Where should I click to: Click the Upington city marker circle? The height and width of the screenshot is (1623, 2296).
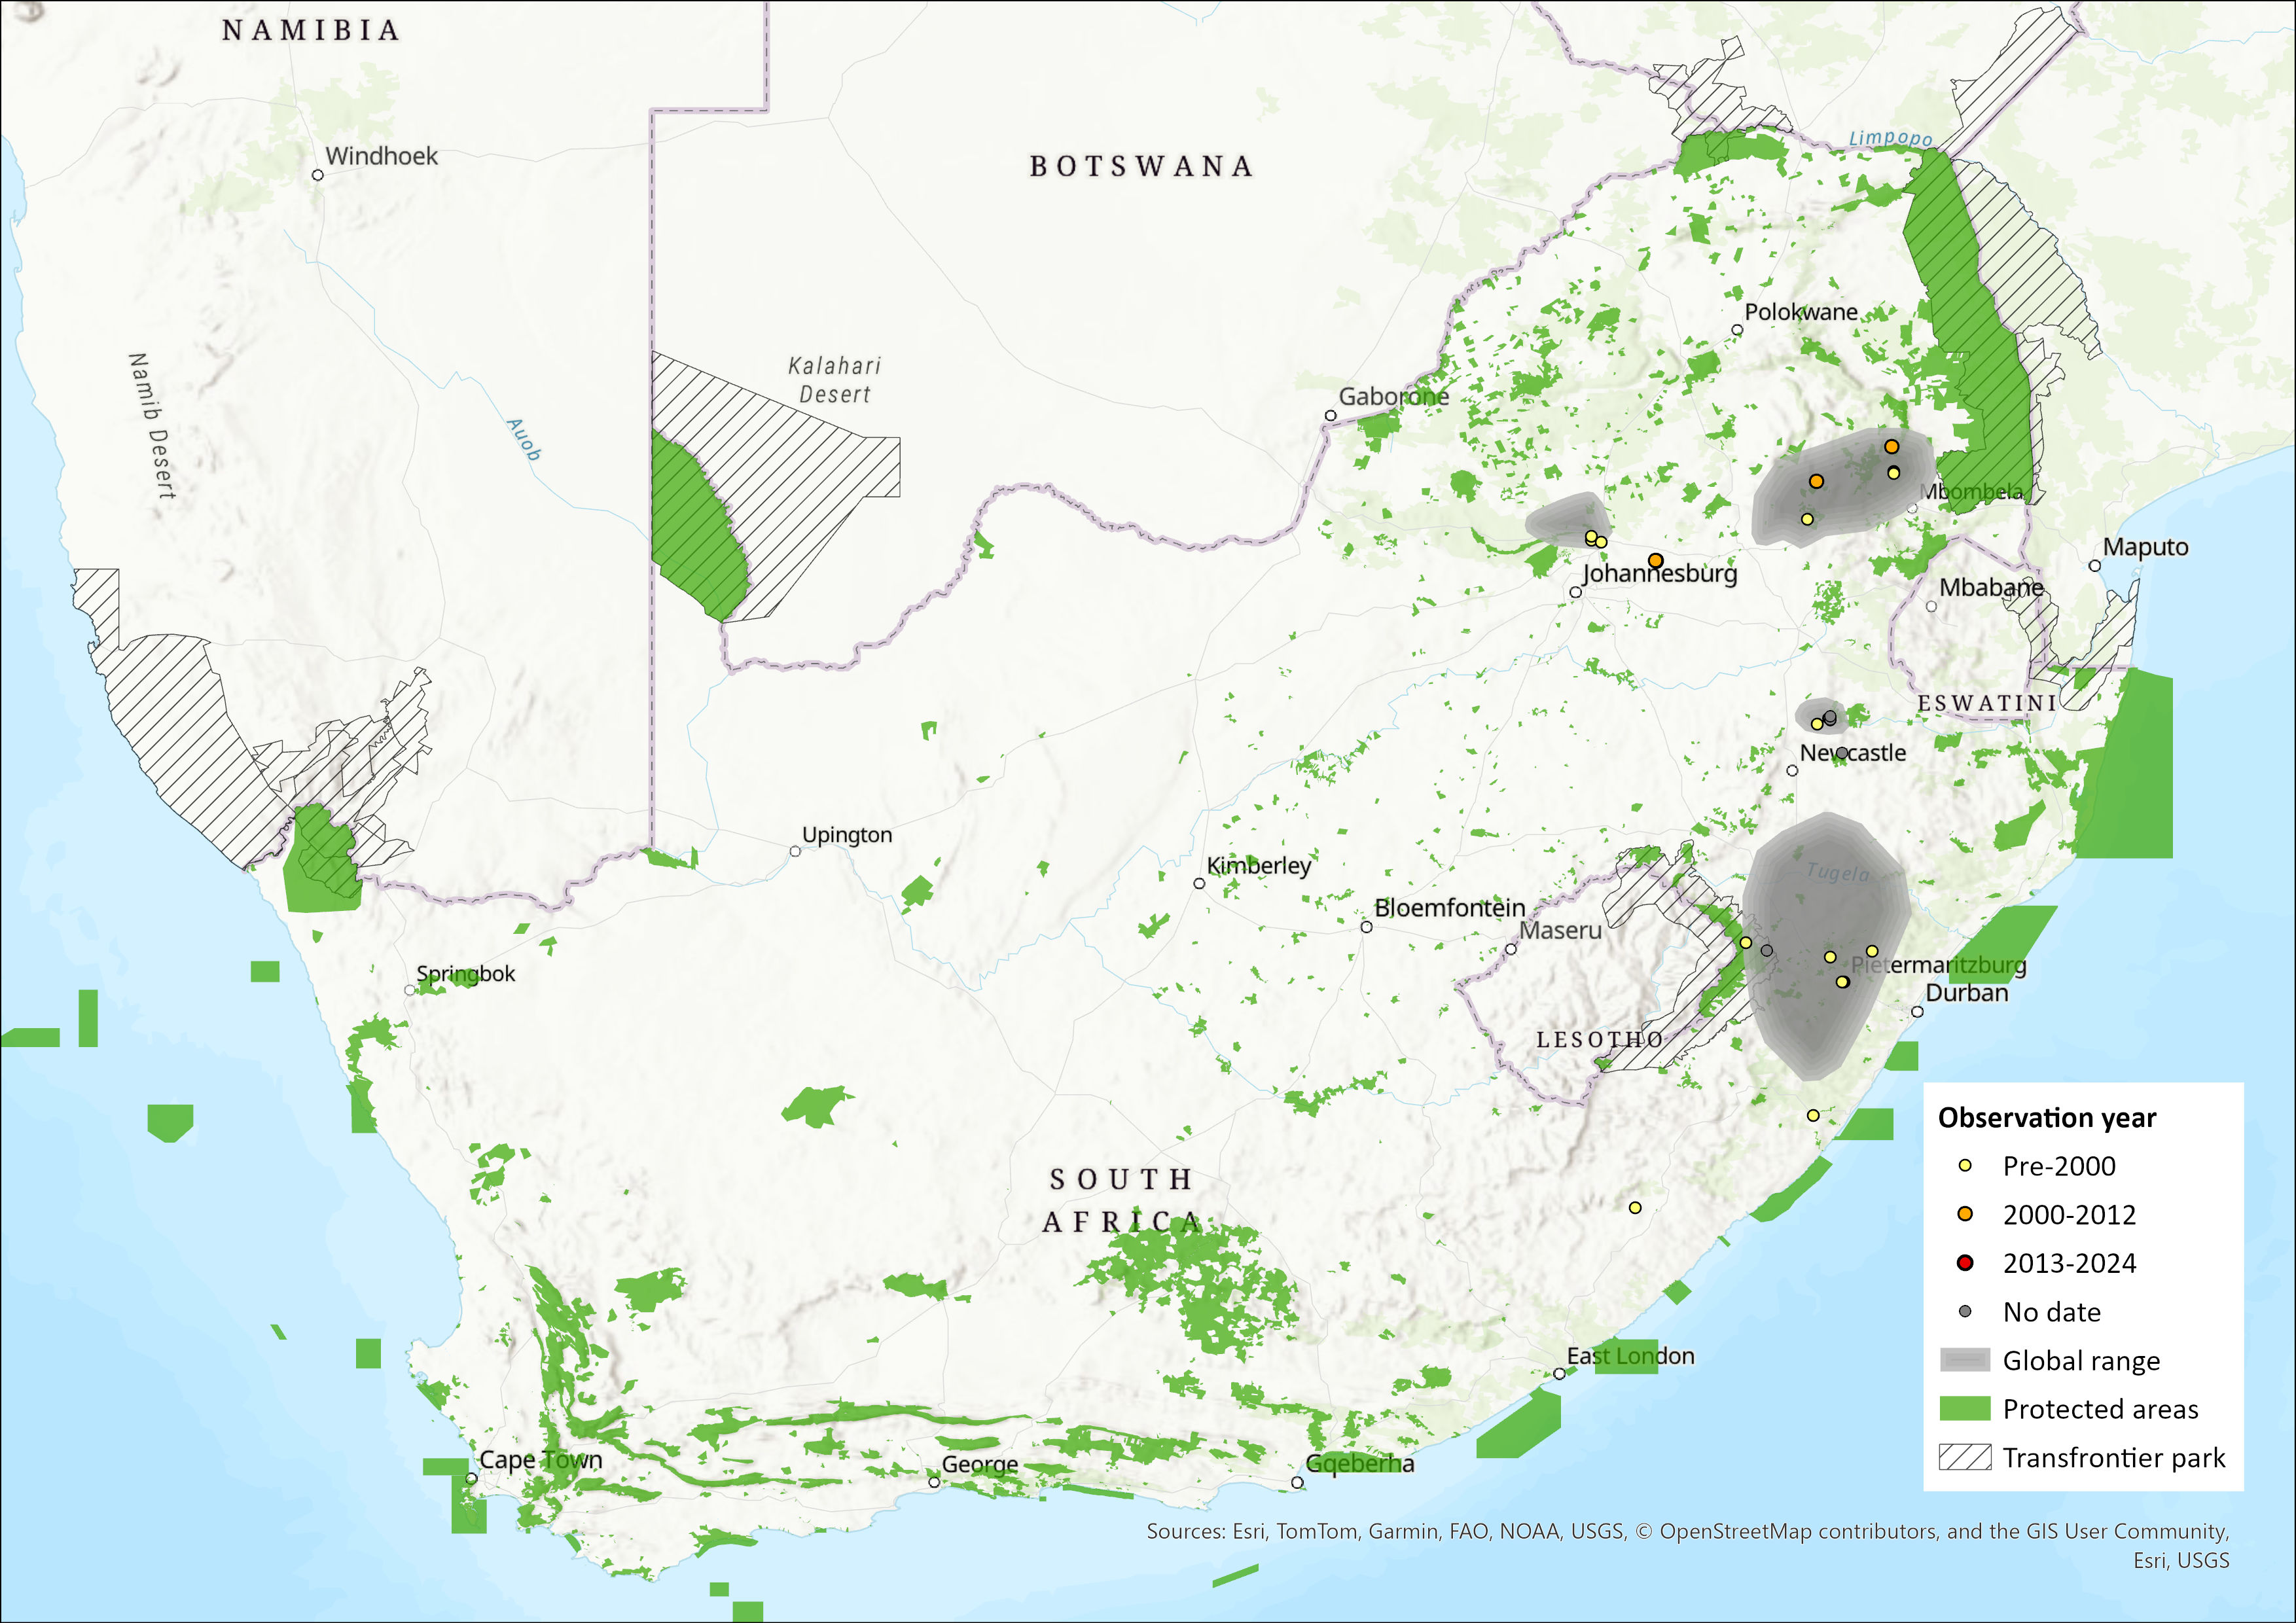point(795,852)
